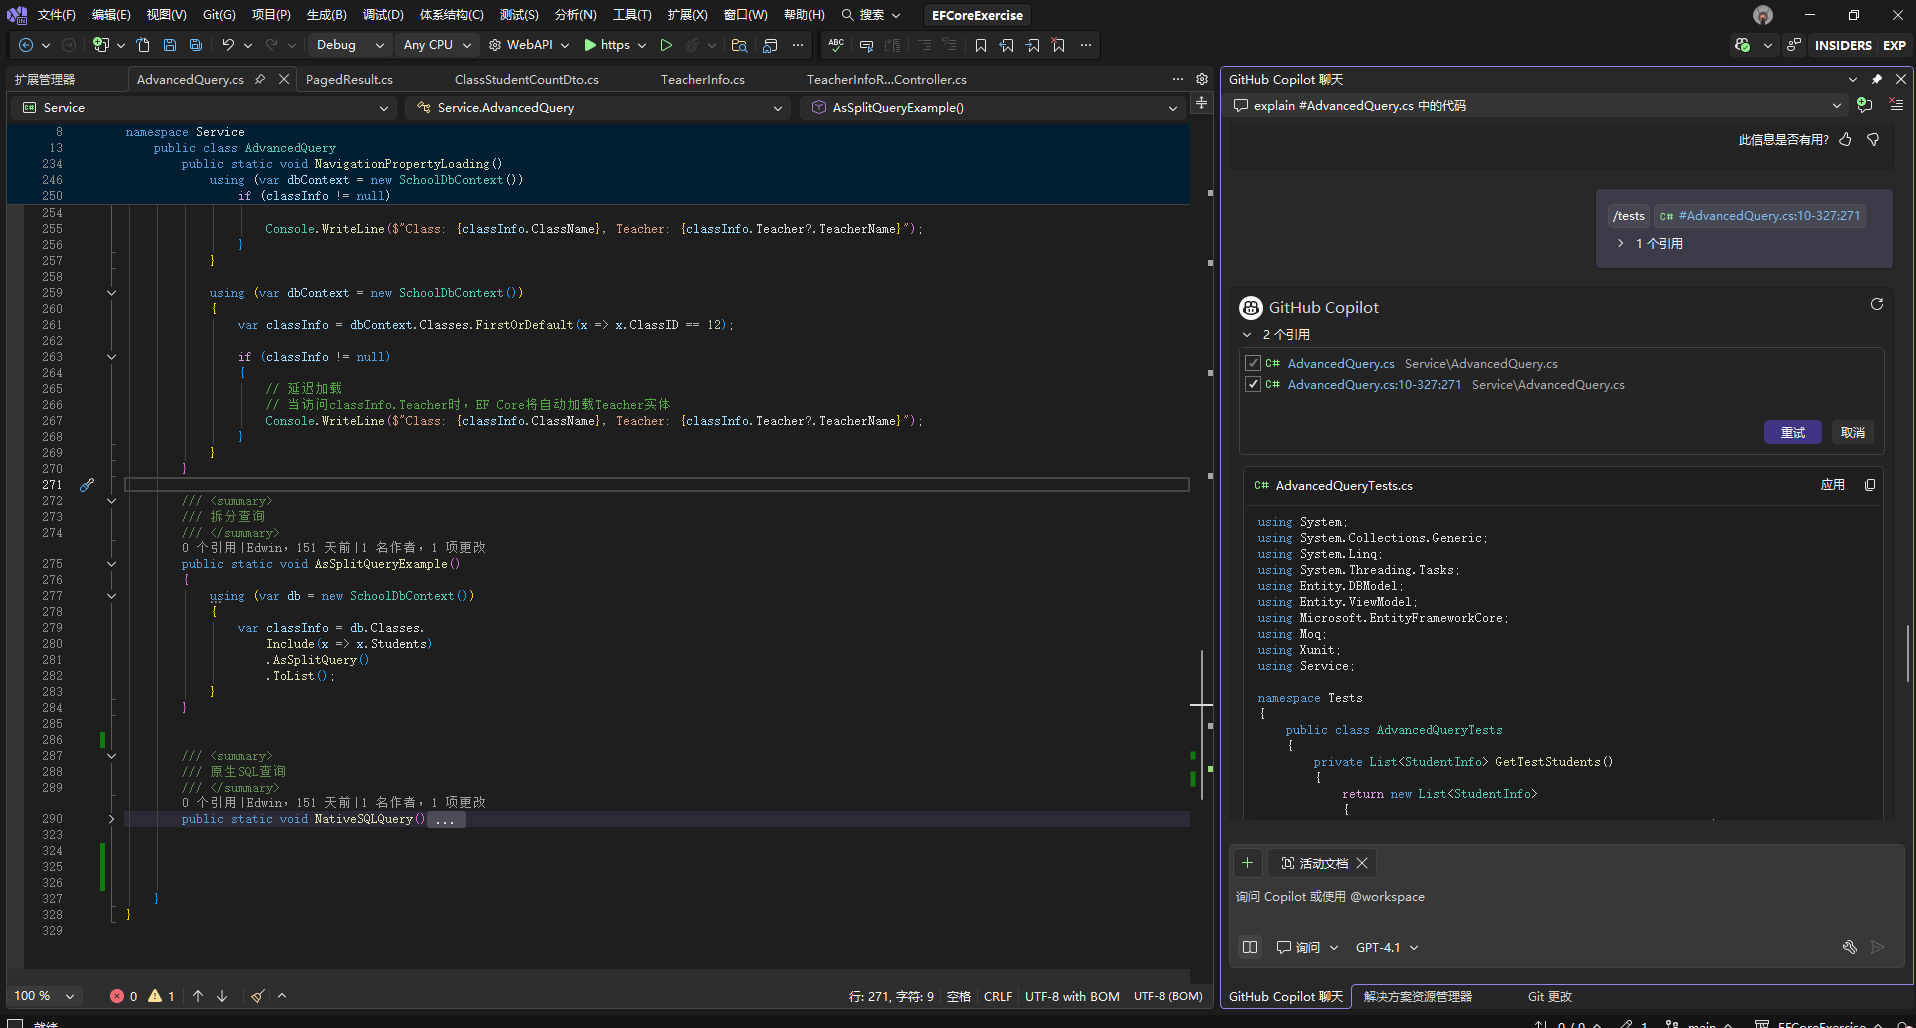The width and height of the screenshot is (1916, 1028).
Task: Add context with the green plus button
Action: tap(1247, 863)
